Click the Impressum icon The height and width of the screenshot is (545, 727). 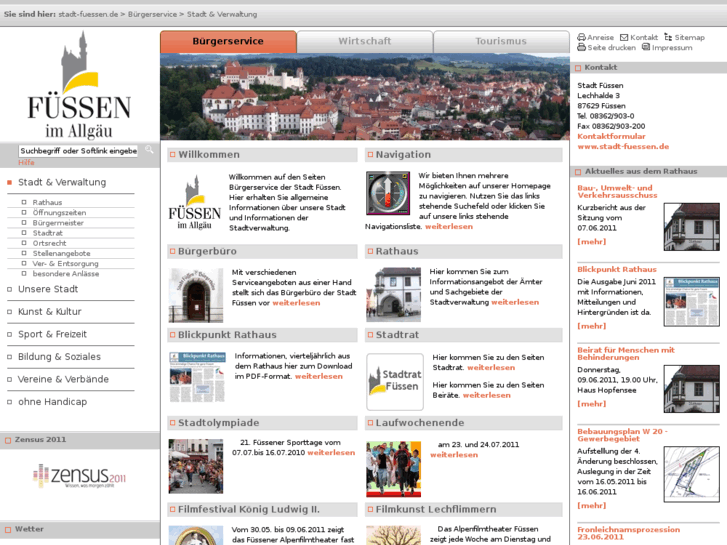pos(646,48)
